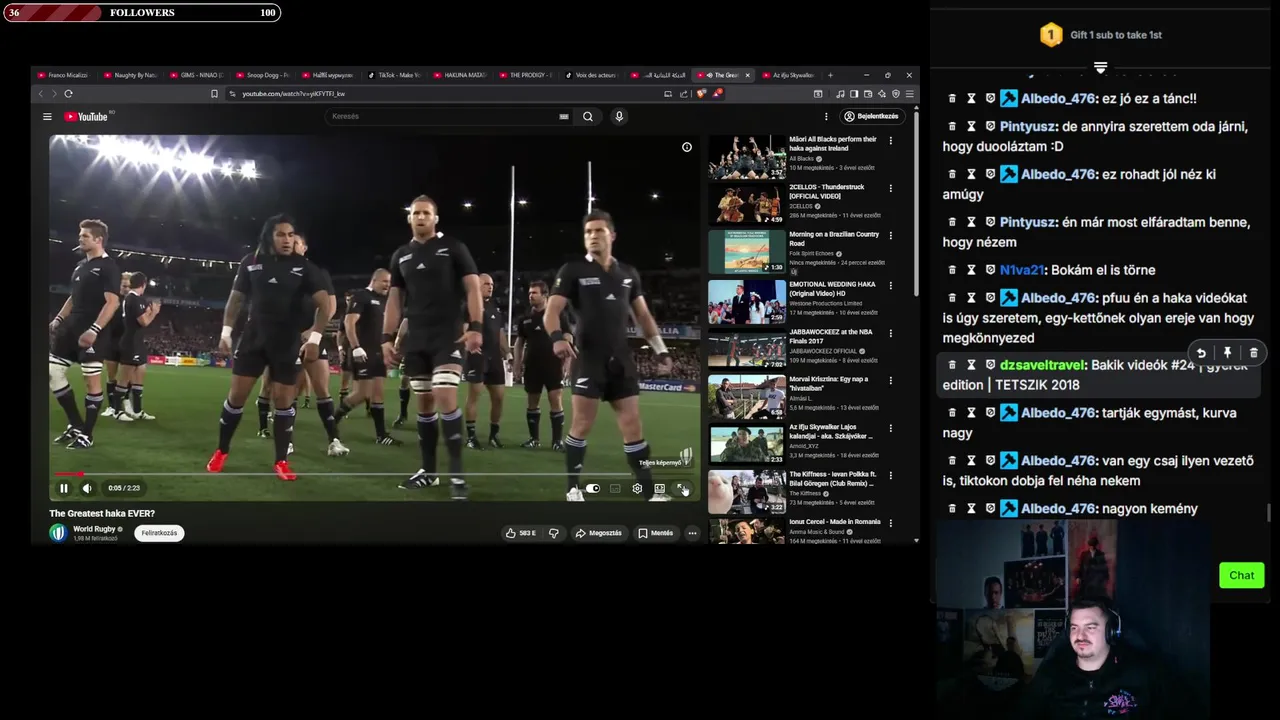The width and height of the screenshot is (1280, 720).
Task: Close the active The Greatest haka tab
Action: (x=747, y=75)
